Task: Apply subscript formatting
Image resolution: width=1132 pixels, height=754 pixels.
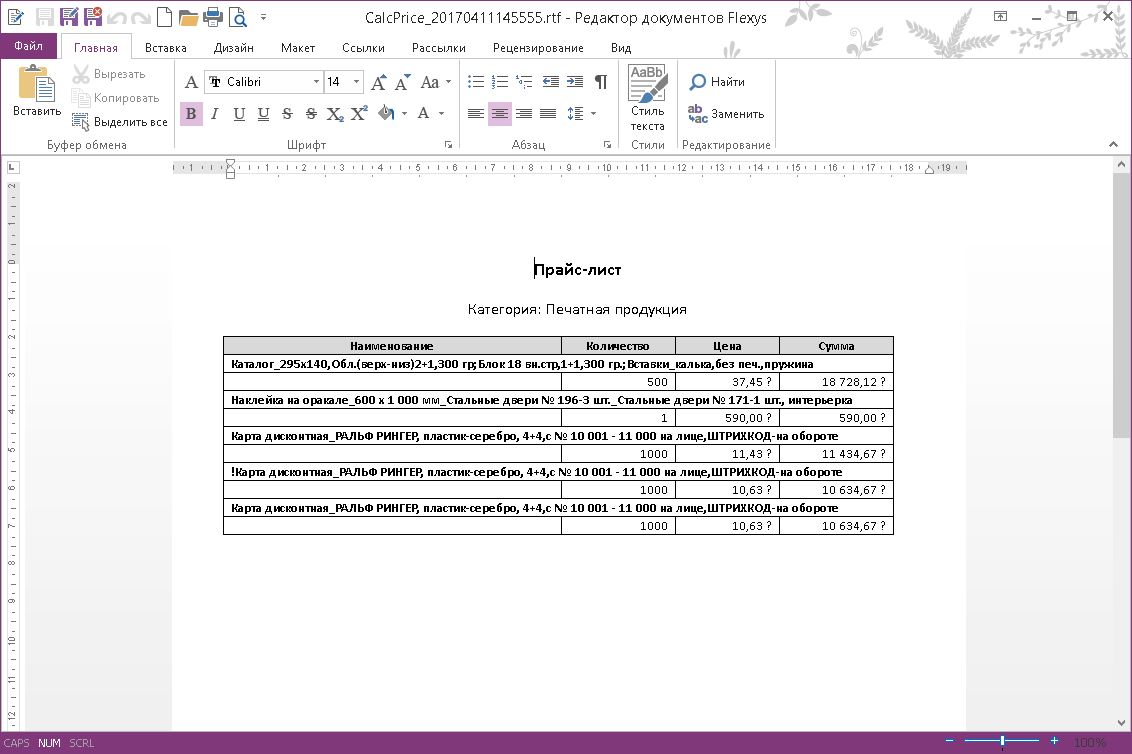Action: [335, 114]
